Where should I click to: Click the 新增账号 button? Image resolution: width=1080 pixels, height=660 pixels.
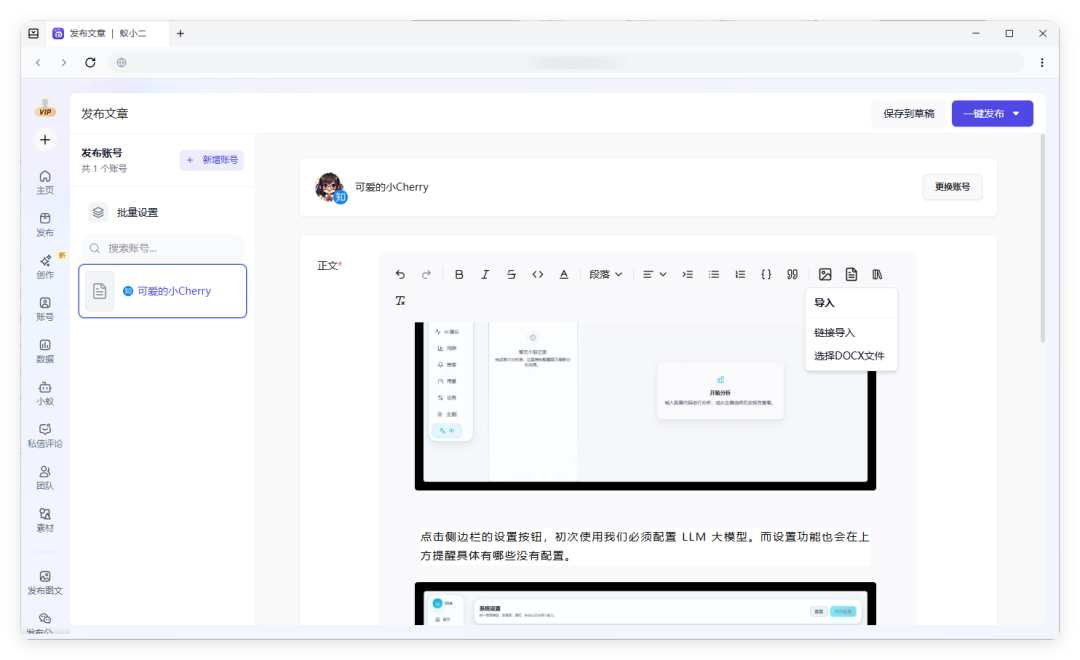(x=212, y=160)
